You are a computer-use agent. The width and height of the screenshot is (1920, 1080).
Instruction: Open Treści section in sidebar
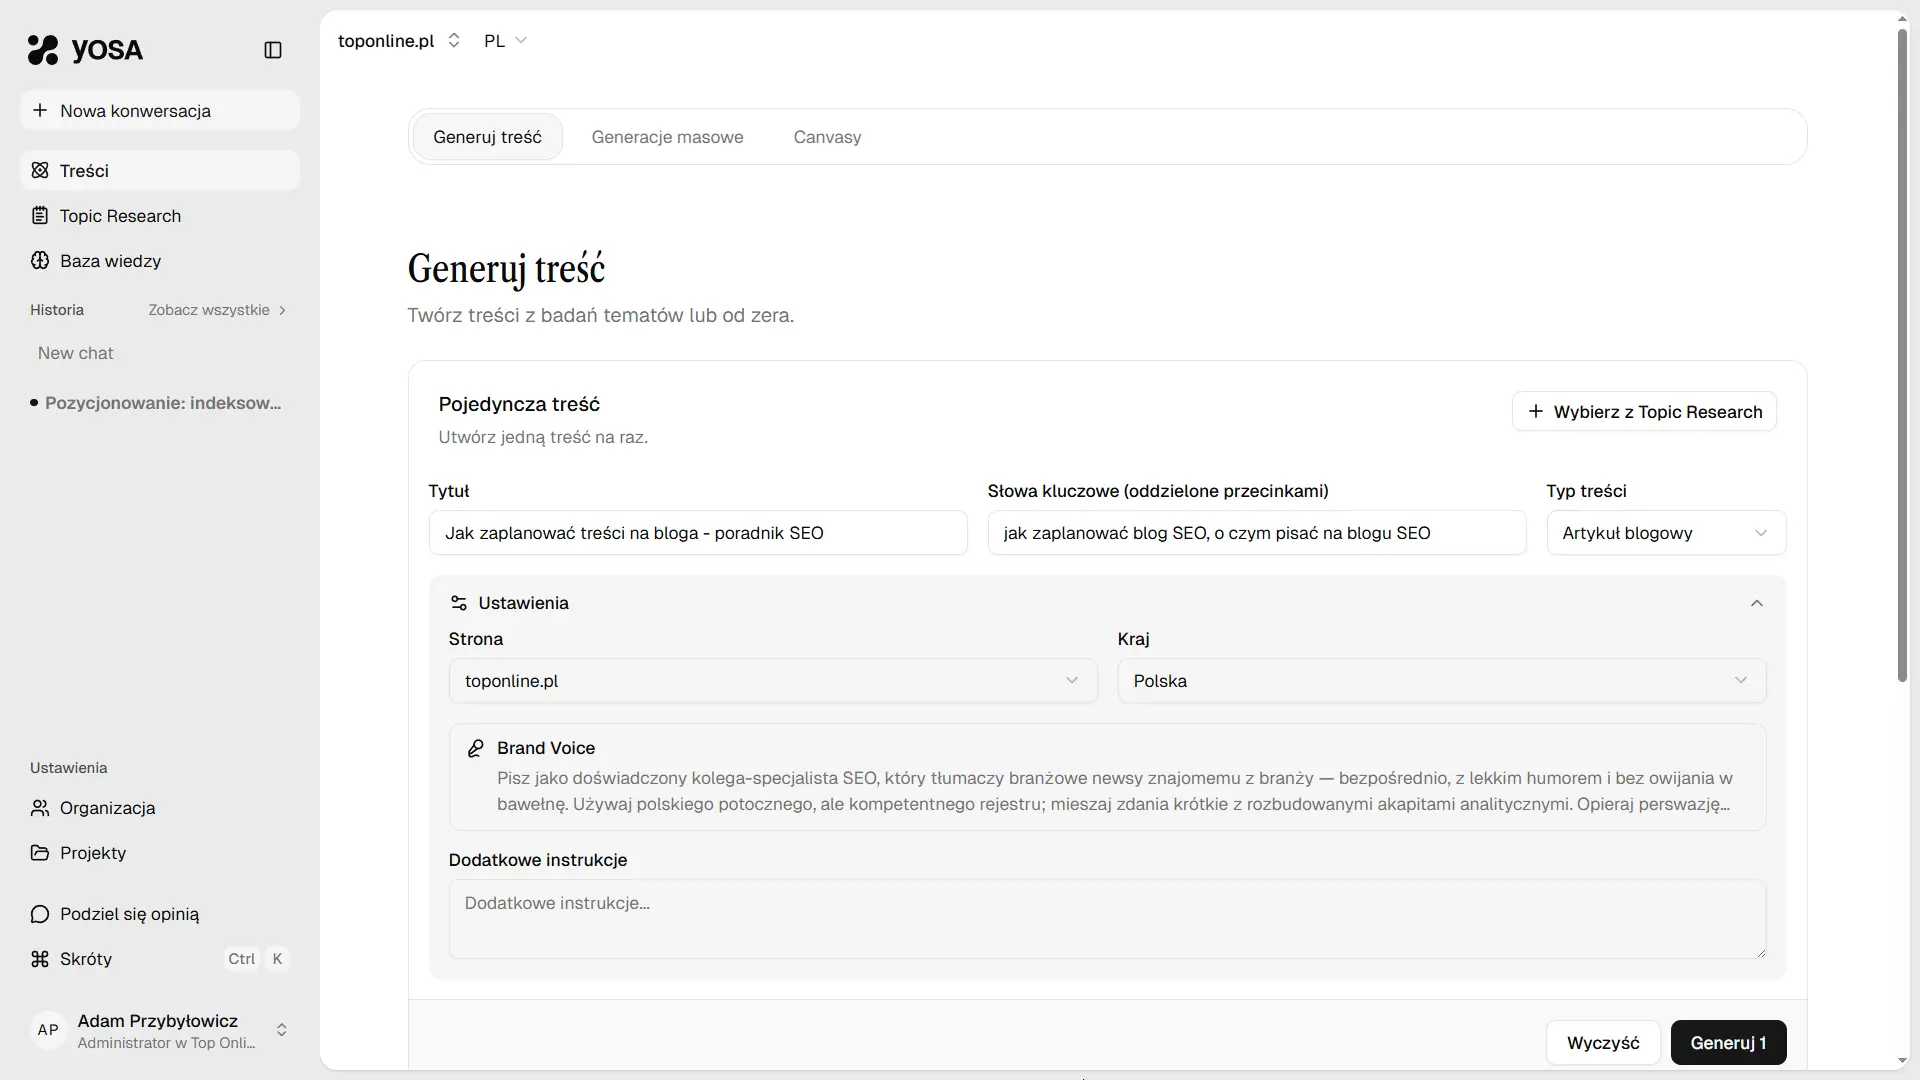(x=84, y=171)
